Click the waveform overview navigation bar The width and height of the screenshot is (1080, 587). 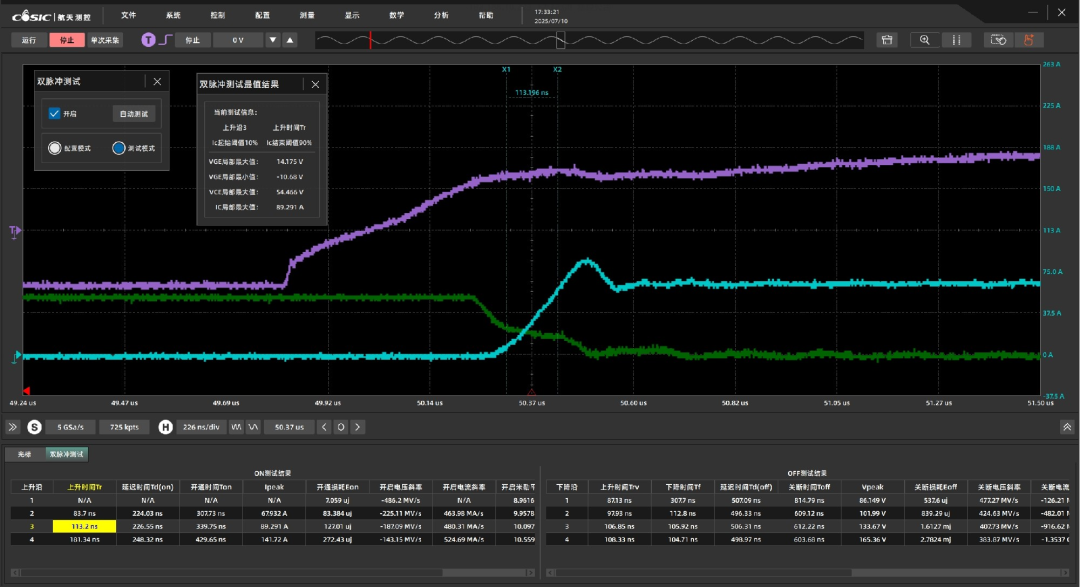pyautogui.click(x=590, y=40)
